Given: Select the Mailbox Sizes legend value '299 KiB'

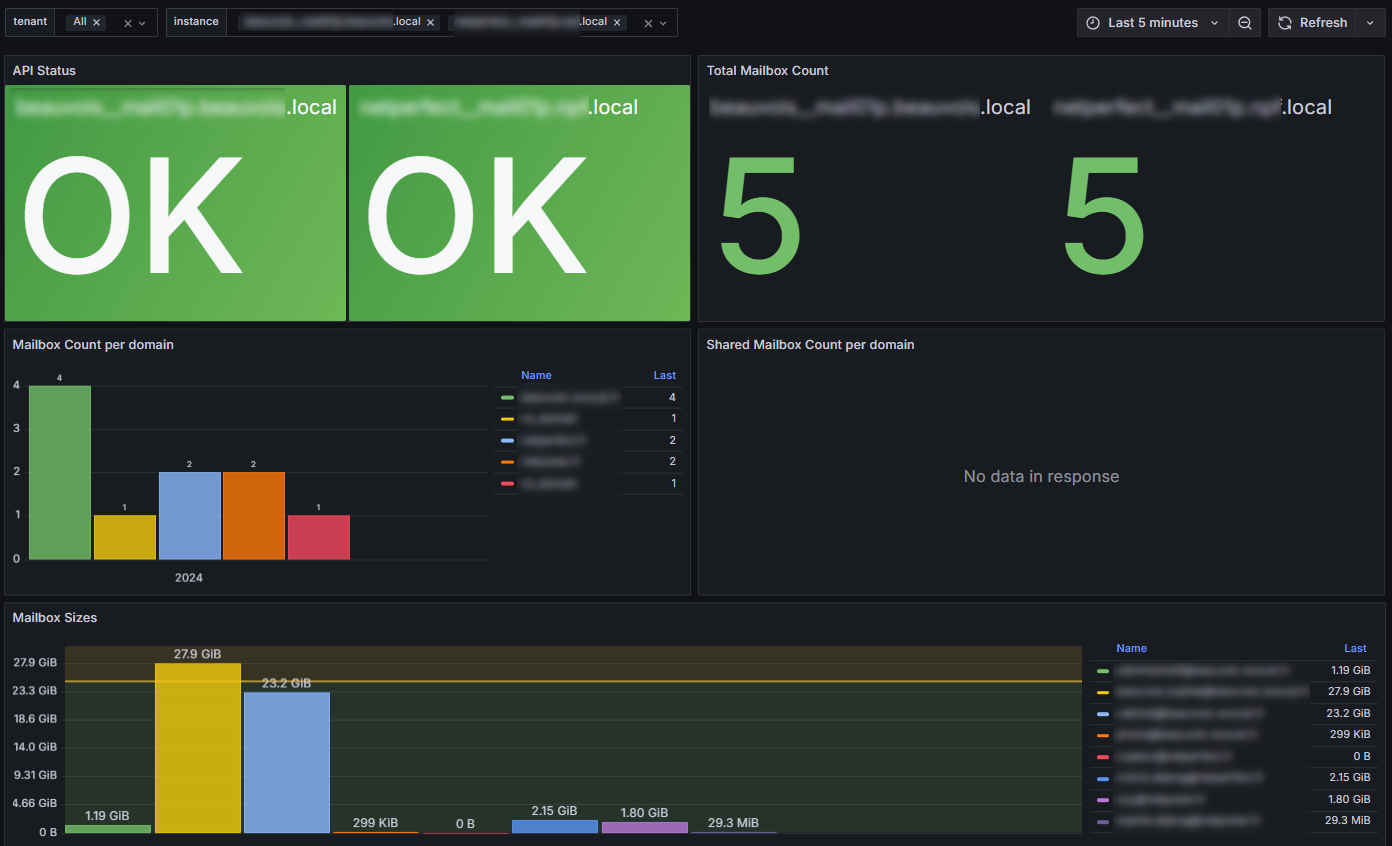Looking at the screenshot, I should [x=1350, y=734].
